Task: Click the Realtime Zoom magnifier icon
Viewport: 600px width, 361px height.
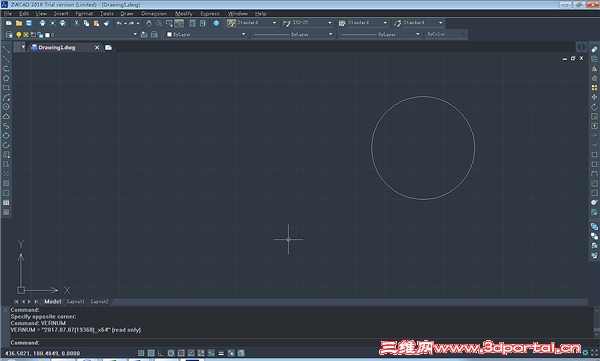Action: [159, 23]
